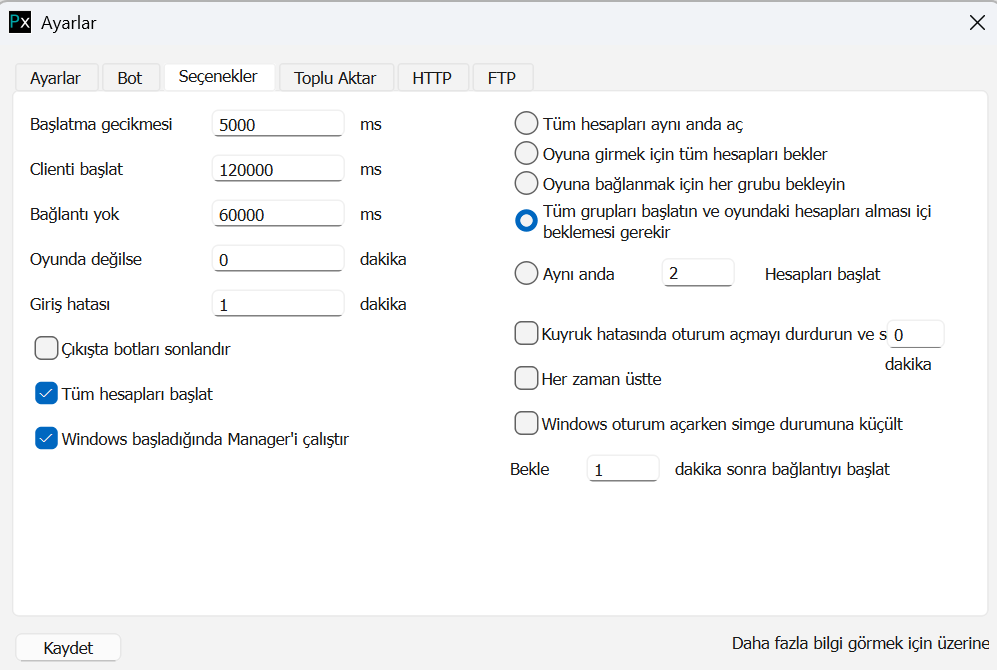Screen dimensions: 997x670
Task: Switch to the Ayarlar tab
Action: (56, 78)
